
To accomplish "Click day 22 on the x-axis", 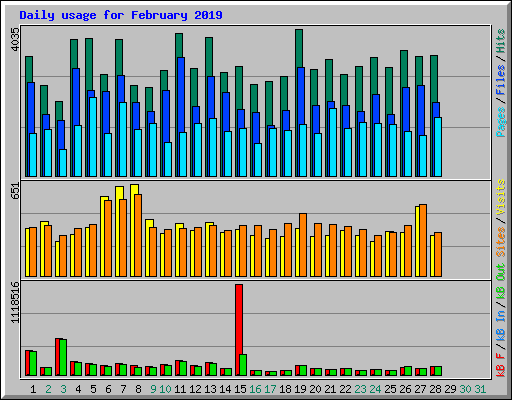I will pyautogui.click(x=345, y=389).
